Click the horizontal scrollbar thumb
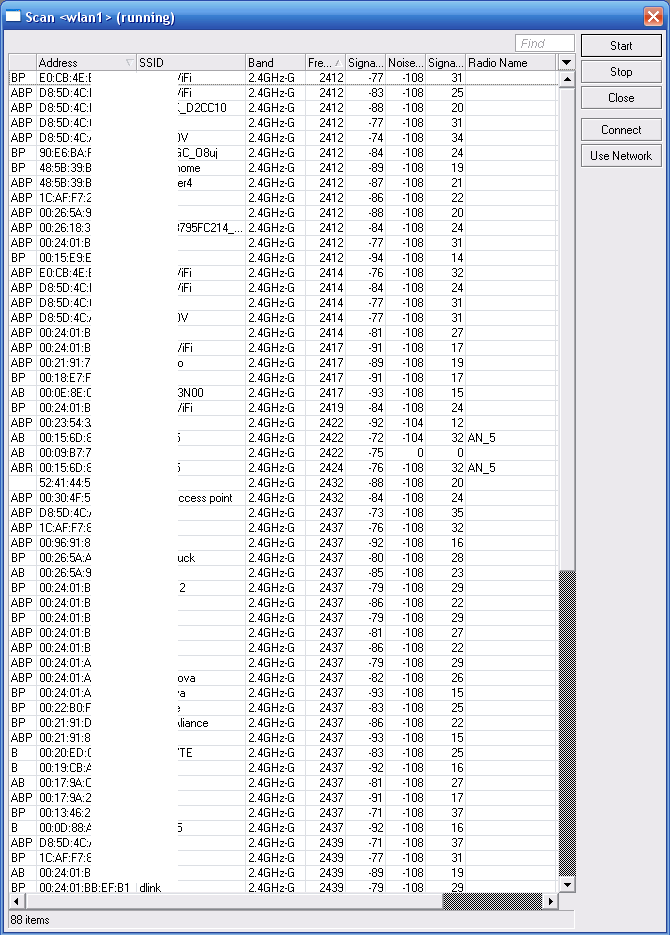 [x=232, y=901]
